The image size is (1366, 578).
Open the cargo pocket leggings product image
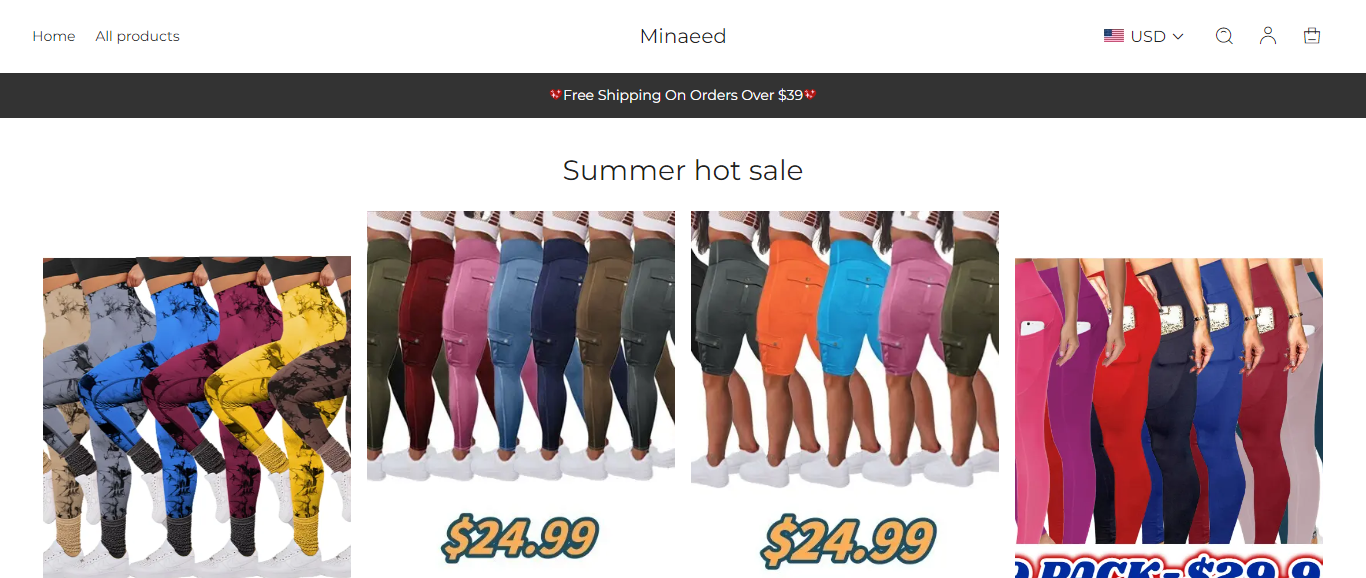tap(521, 394)
